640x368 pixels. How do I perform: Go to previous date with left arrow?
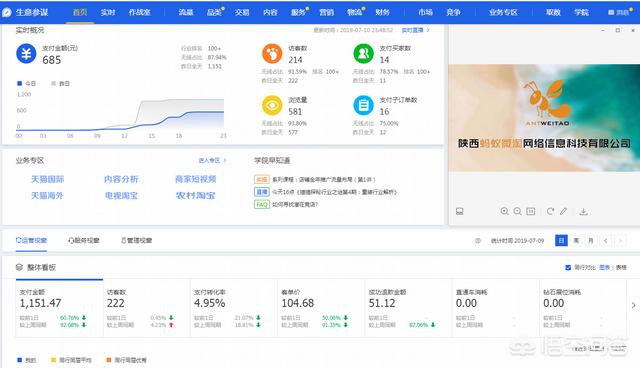tap(606, 241)
